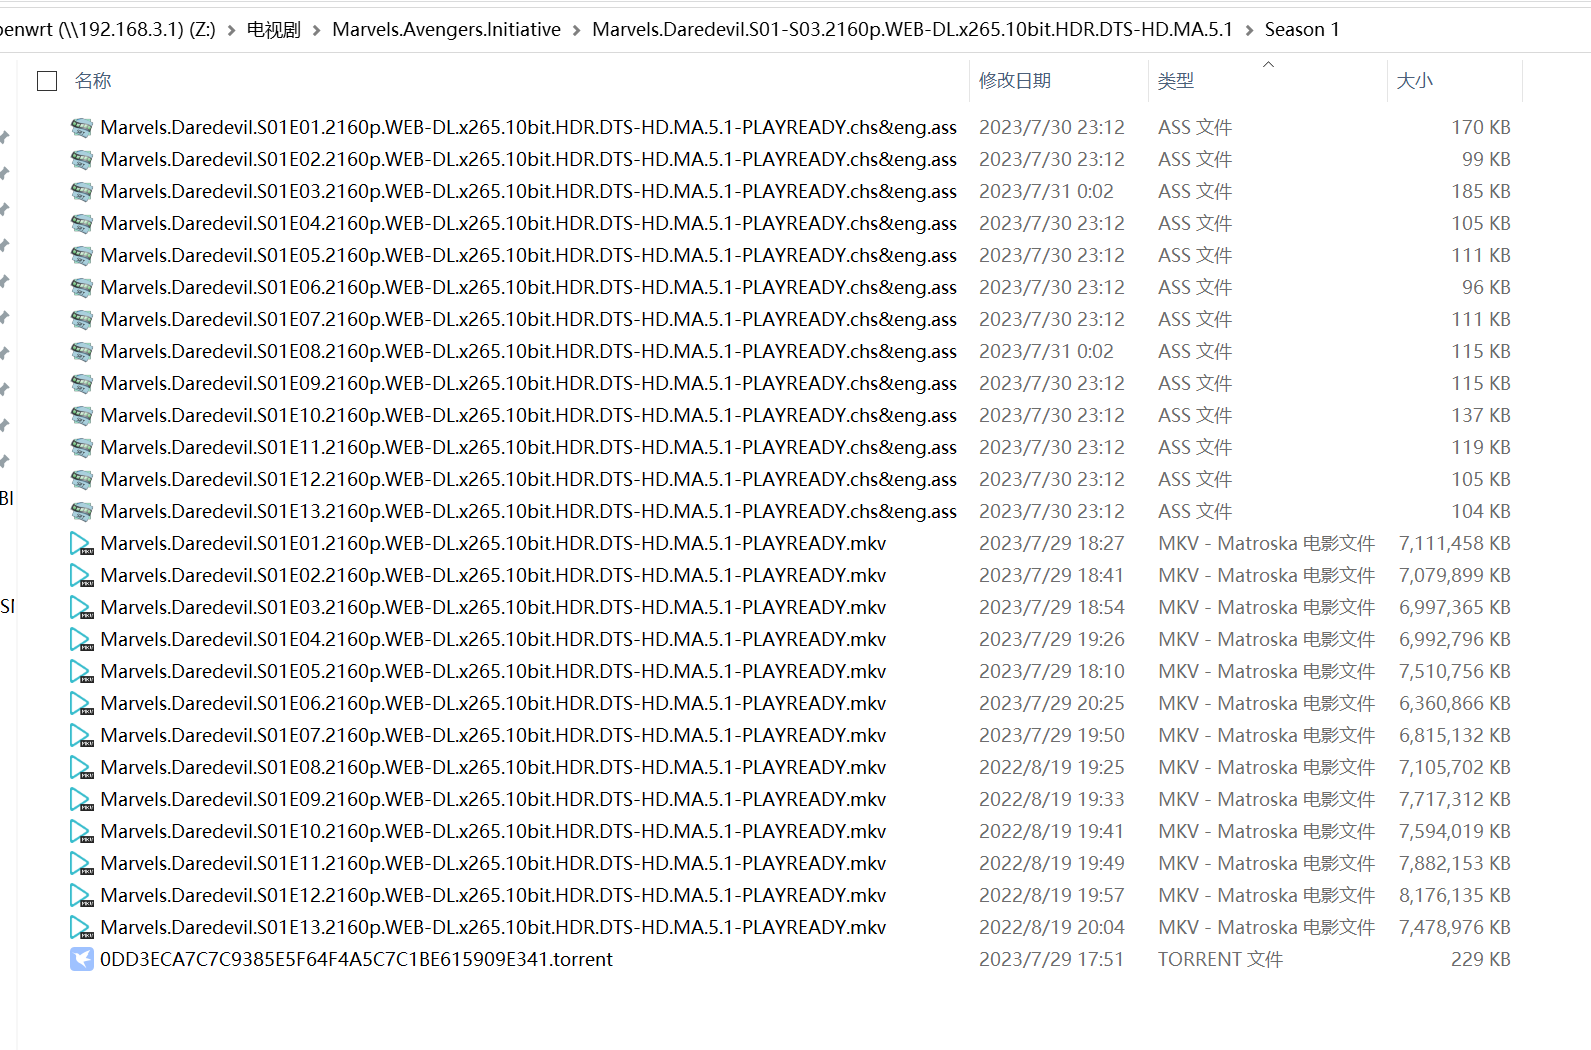Click the S01E09 .mkv video file icon
The width and height of the screenshot is (1591, 1050).
pyautogui.click(x=82, y=799)
